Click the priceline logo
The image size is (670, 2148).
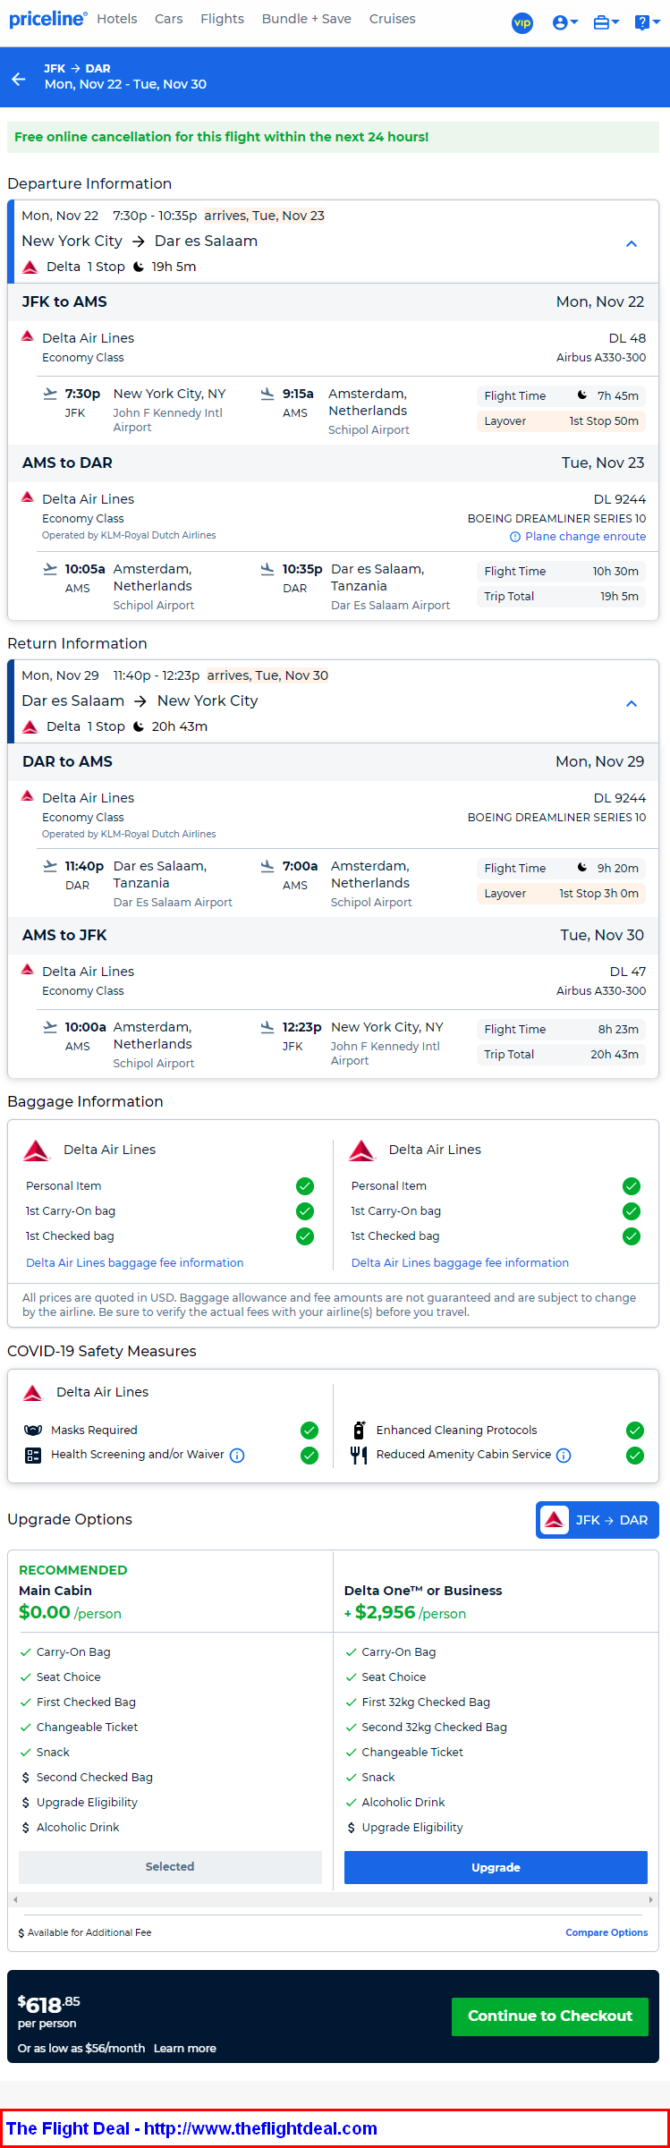tap(48, 19)
